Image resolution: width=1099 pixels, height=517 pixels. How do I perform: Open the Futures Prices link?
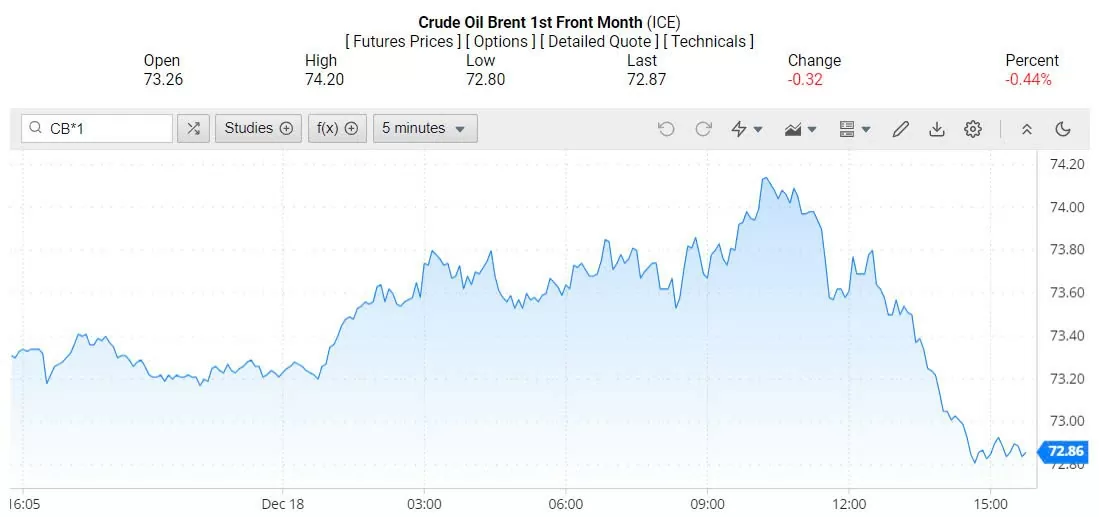click(x=403, y=41)
